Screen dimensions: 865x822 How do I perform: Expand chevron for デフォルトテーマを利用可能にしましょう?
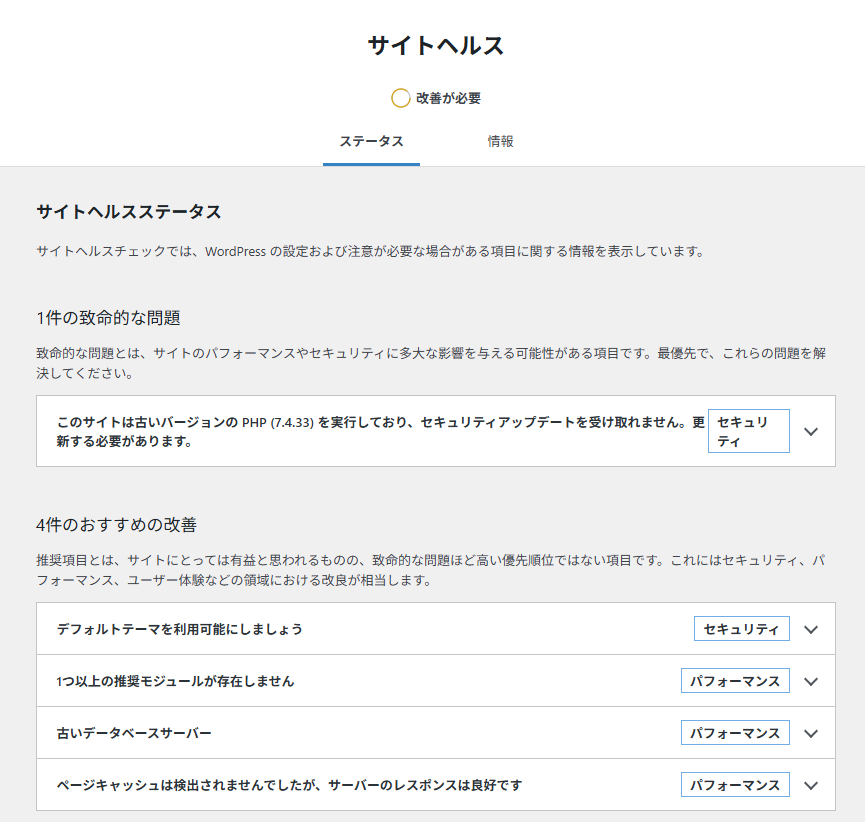coord(811,629)
